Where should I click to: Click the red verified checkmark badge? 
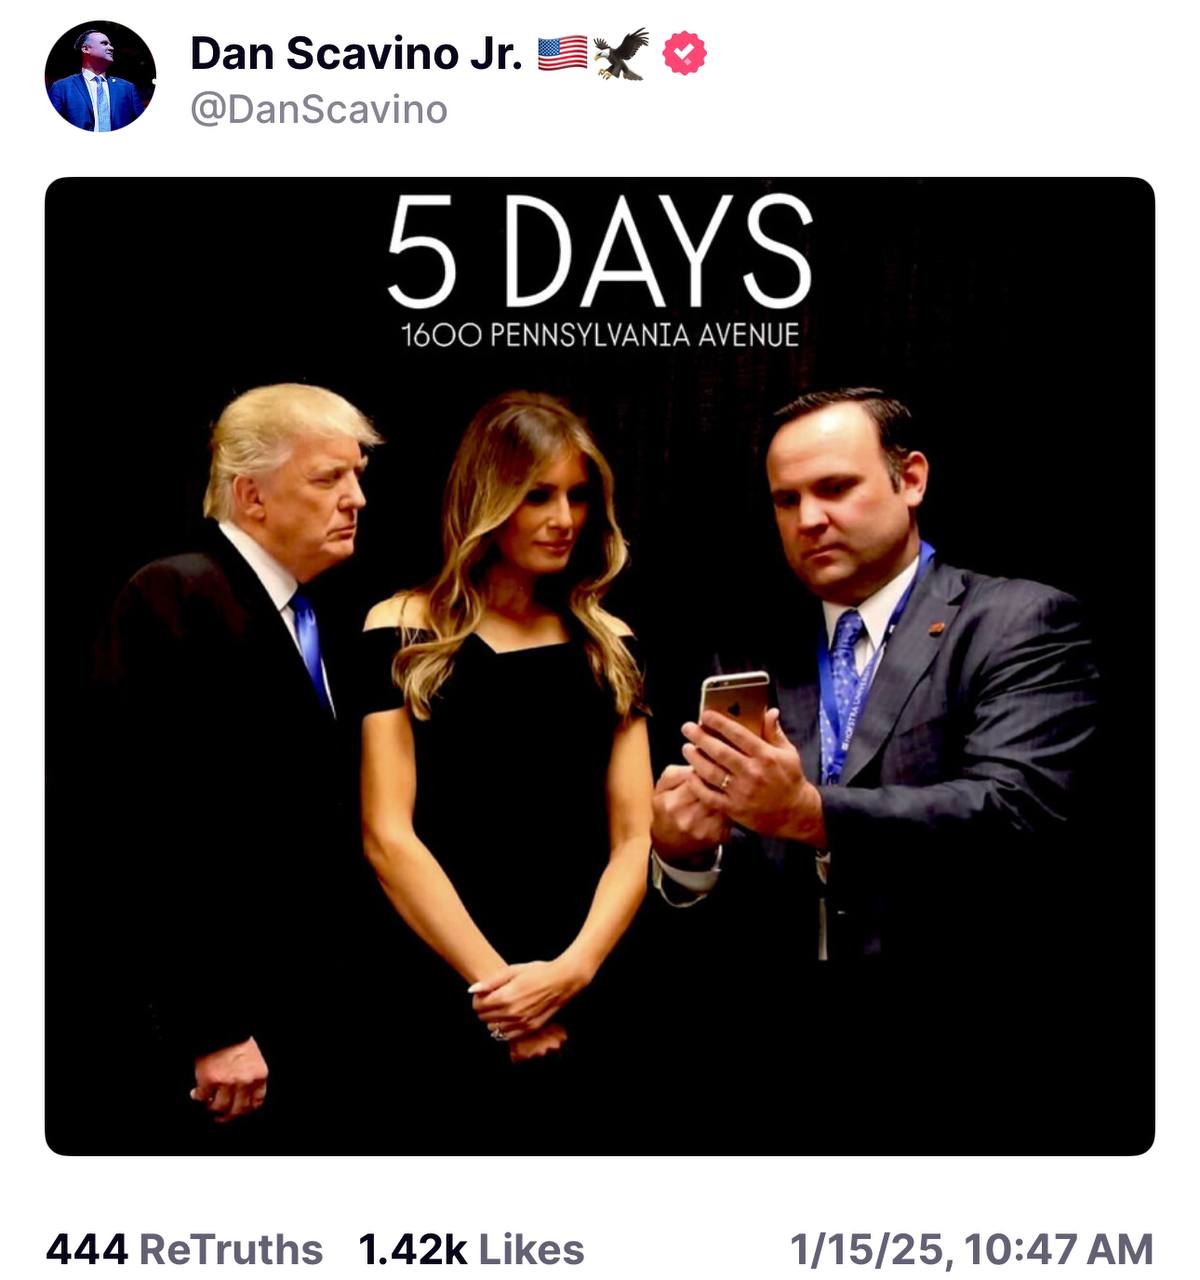tap(684, 54)
